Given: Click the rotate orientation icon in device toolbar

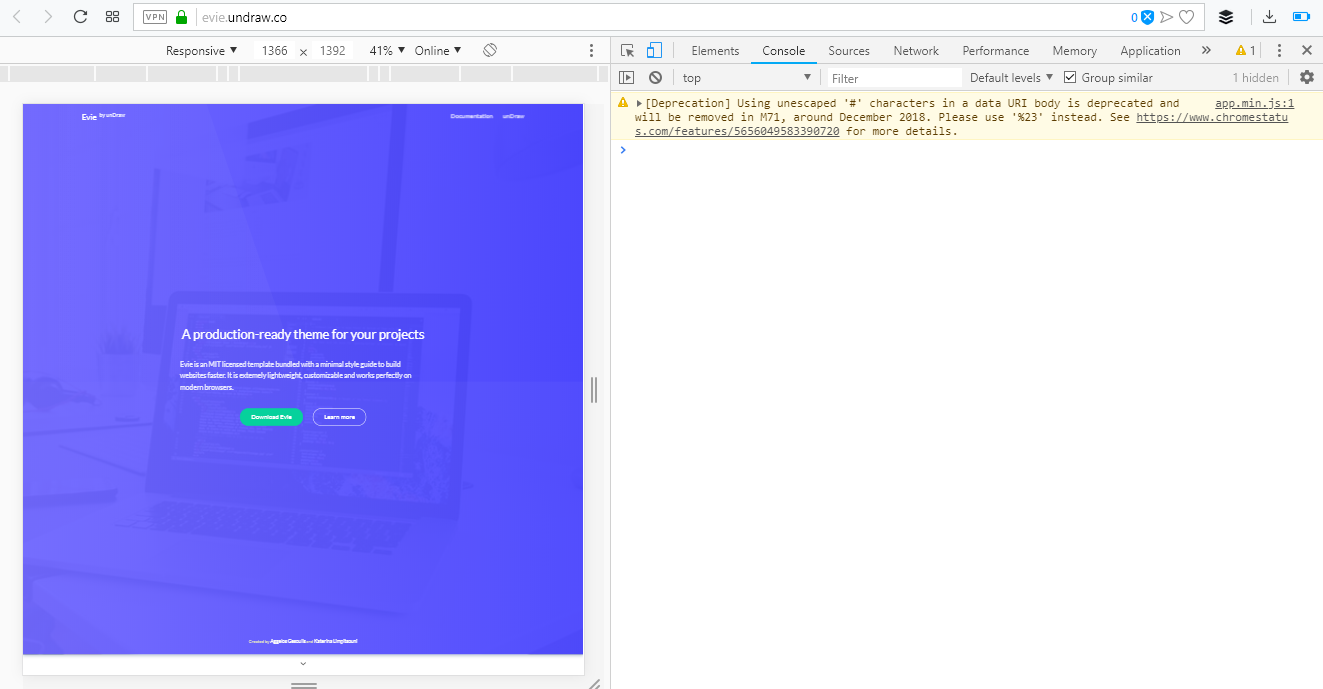Looking at the screenshot, I should (487, 49).
